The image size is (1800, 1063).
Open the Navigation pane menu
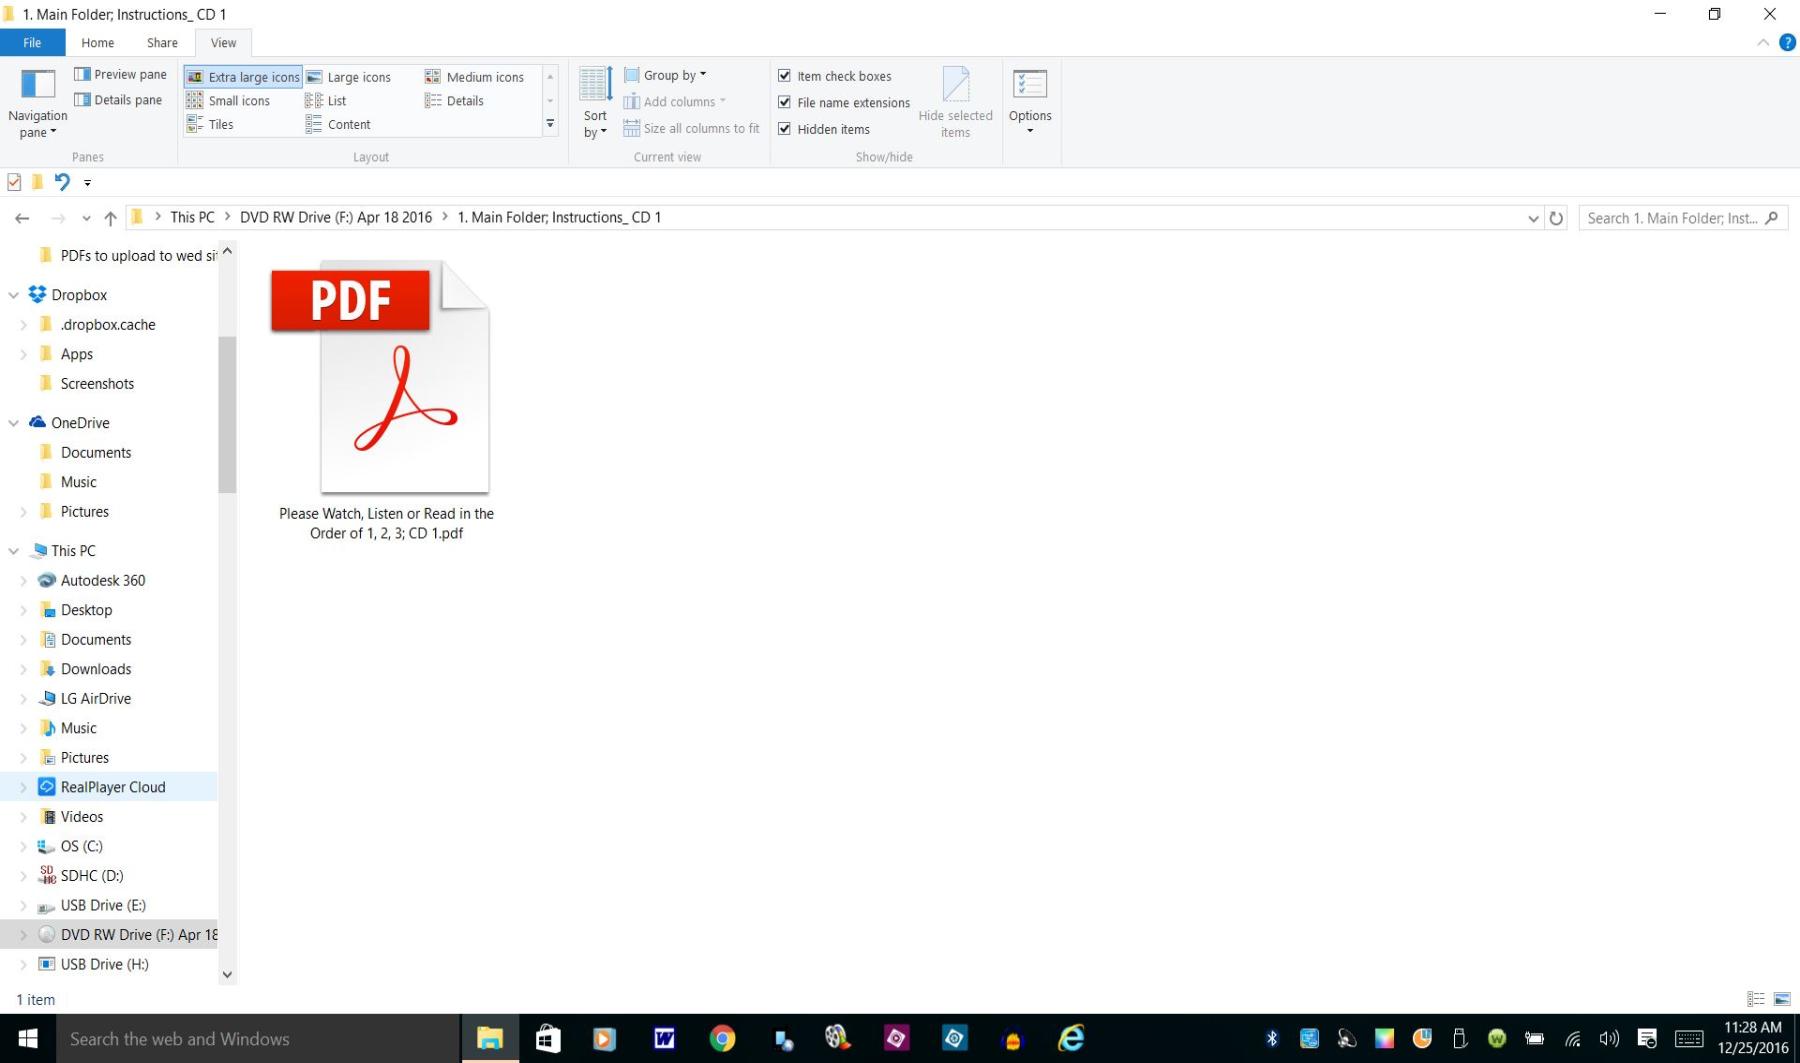click(x=37, y=104)
